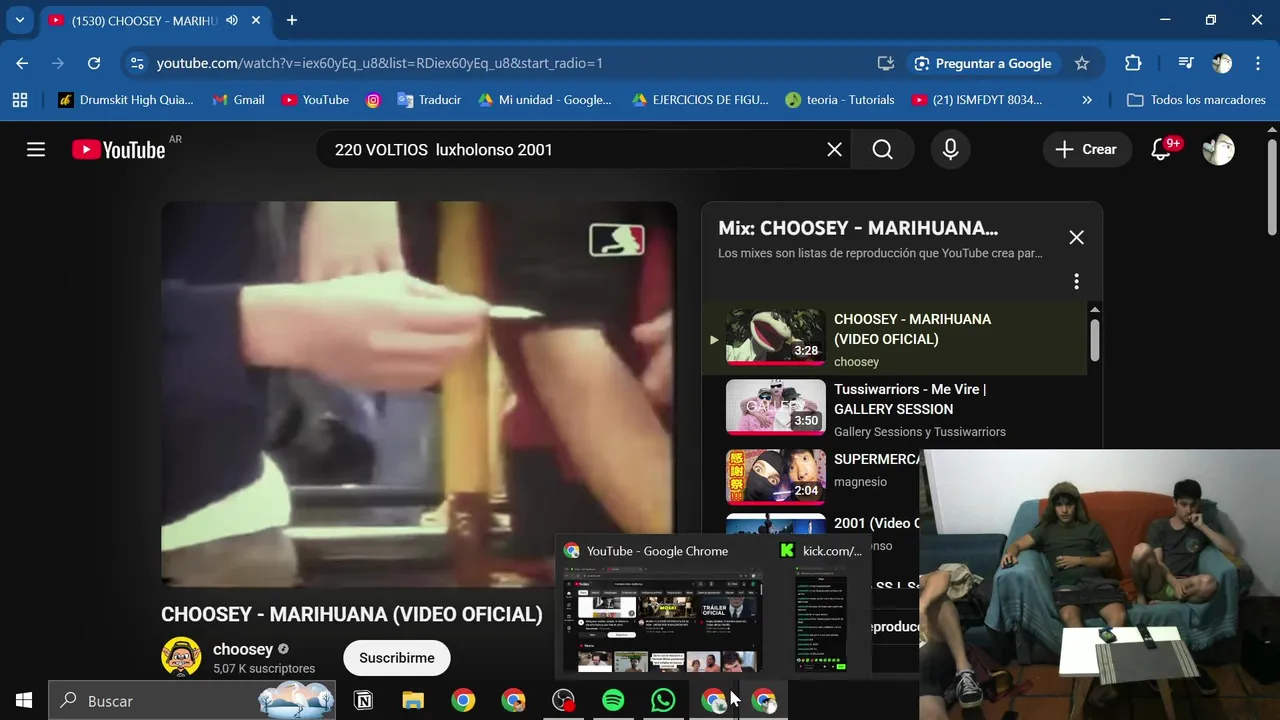
Task: Reload the current YouTube page
Action: click(x=94, y=63)
